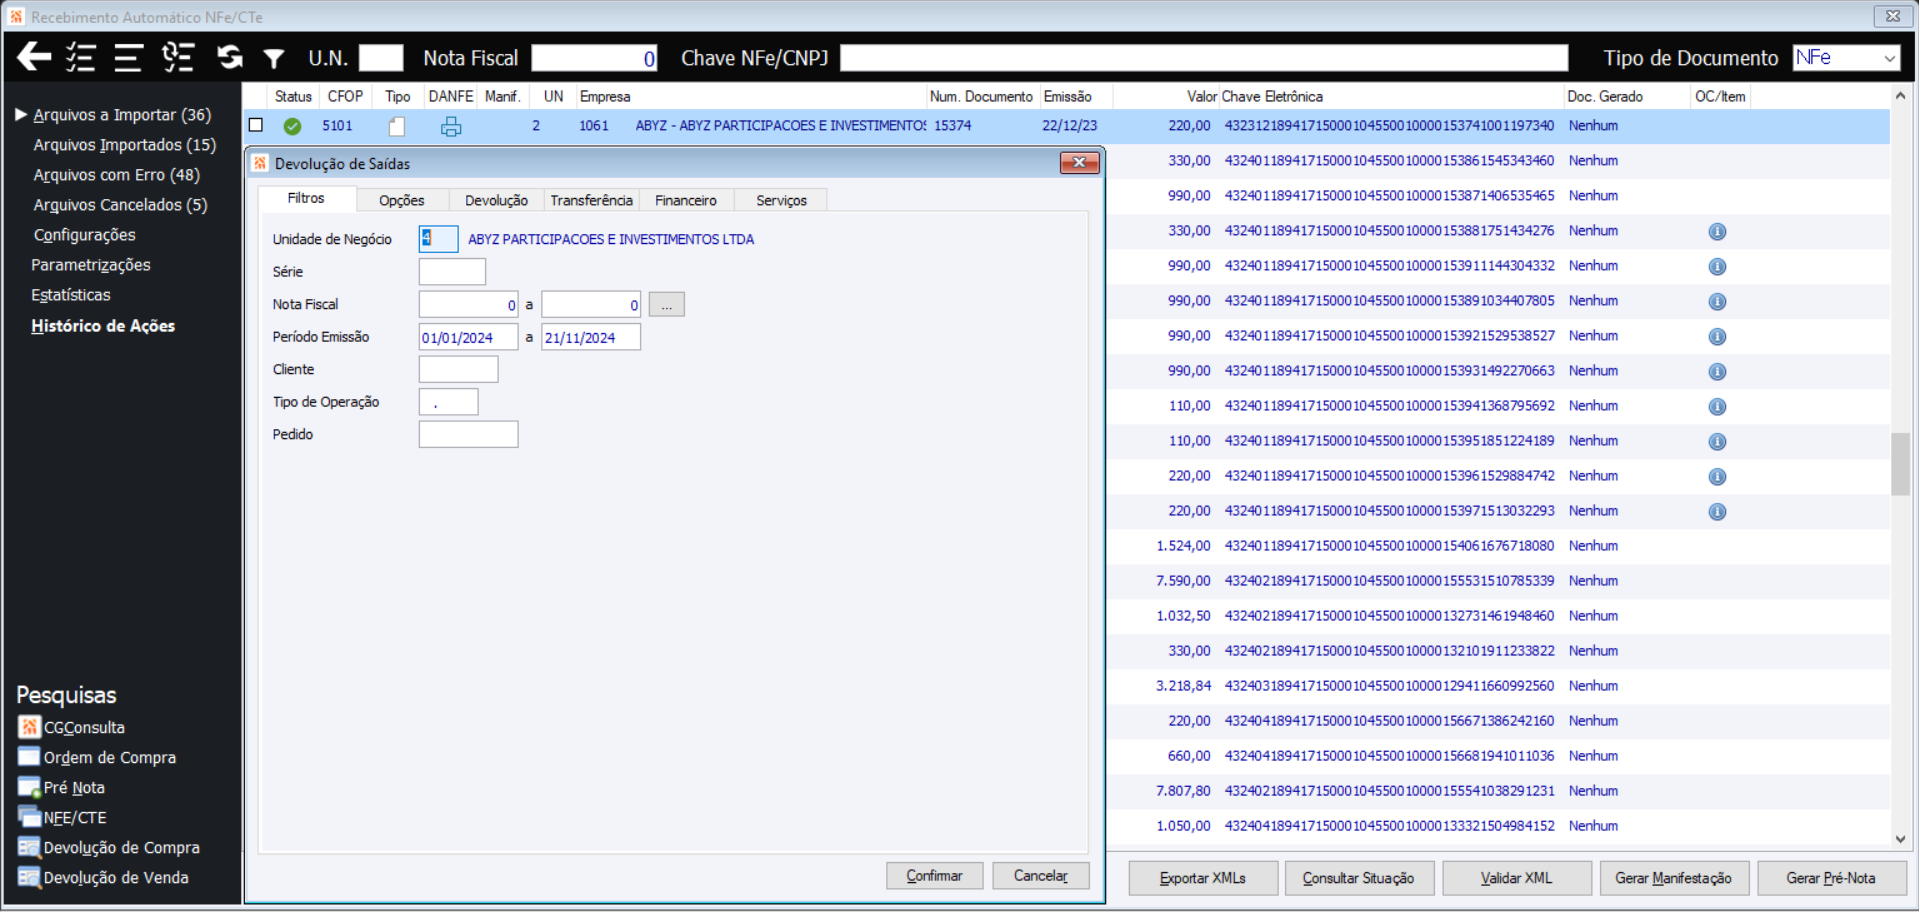Viewport: 1919px width, 912px height.
Task: Click the info icon on the row ending 1529538527
Action: click(1717, 336)
